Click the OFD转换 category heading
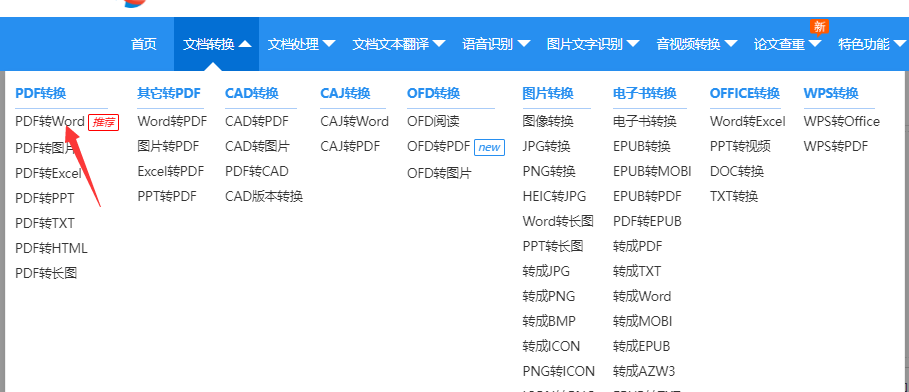Screen dimensions: 909x392 [434, 93]
